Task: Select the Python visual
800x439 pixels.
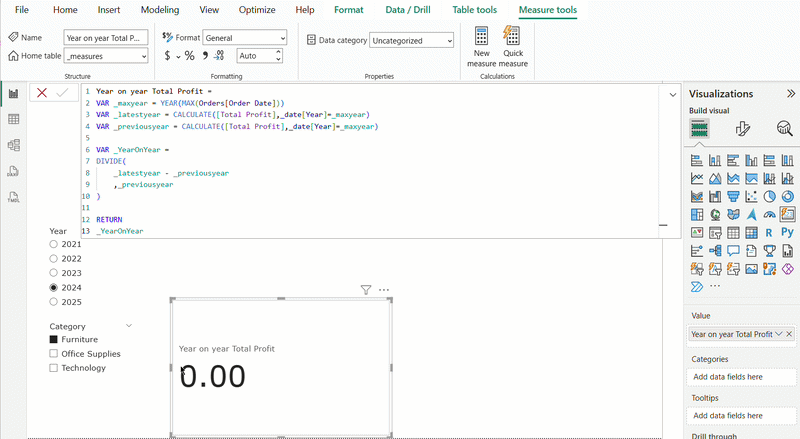Action: [x=787, y=233]
